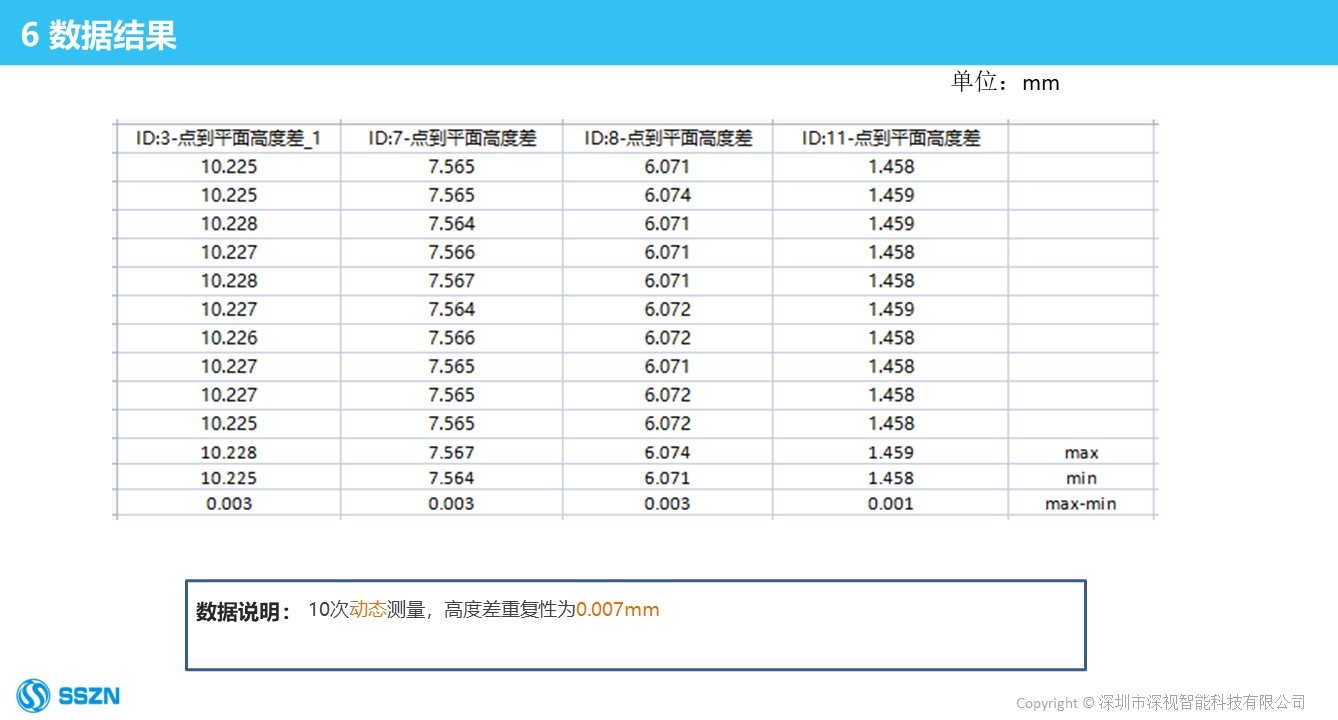Select 1.458 in the 10.226 row
The height and width of the screenshot is (720, 1338).
pyautogui.click(x=891, y=338)
